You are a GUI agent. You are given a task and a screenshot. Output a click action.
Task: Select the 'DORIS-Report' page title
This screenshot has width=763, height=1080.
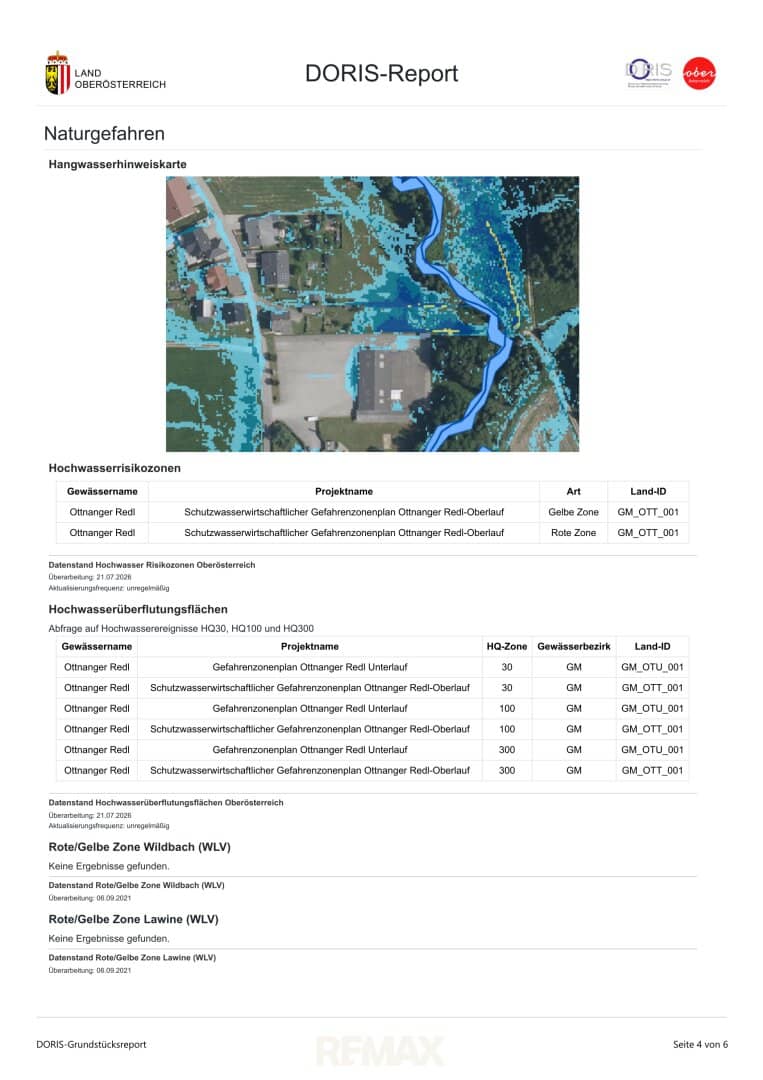[382, 73]
